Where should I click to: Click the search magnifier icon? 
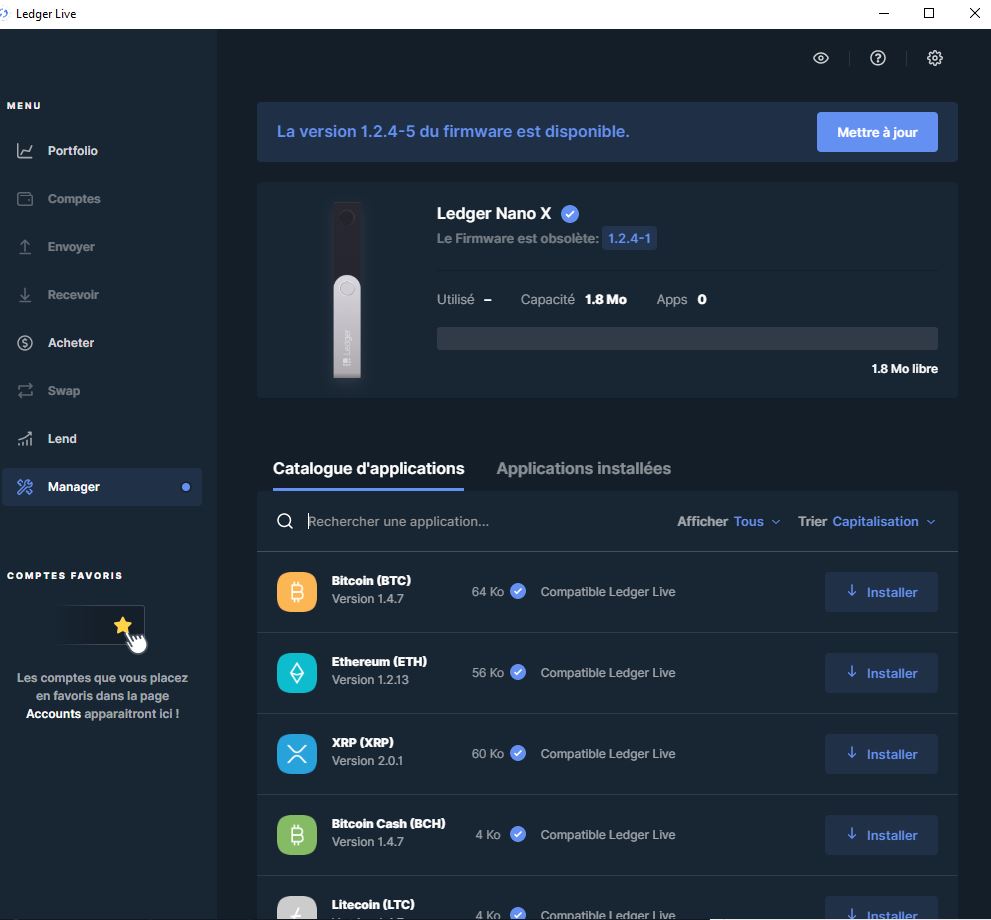284,521
